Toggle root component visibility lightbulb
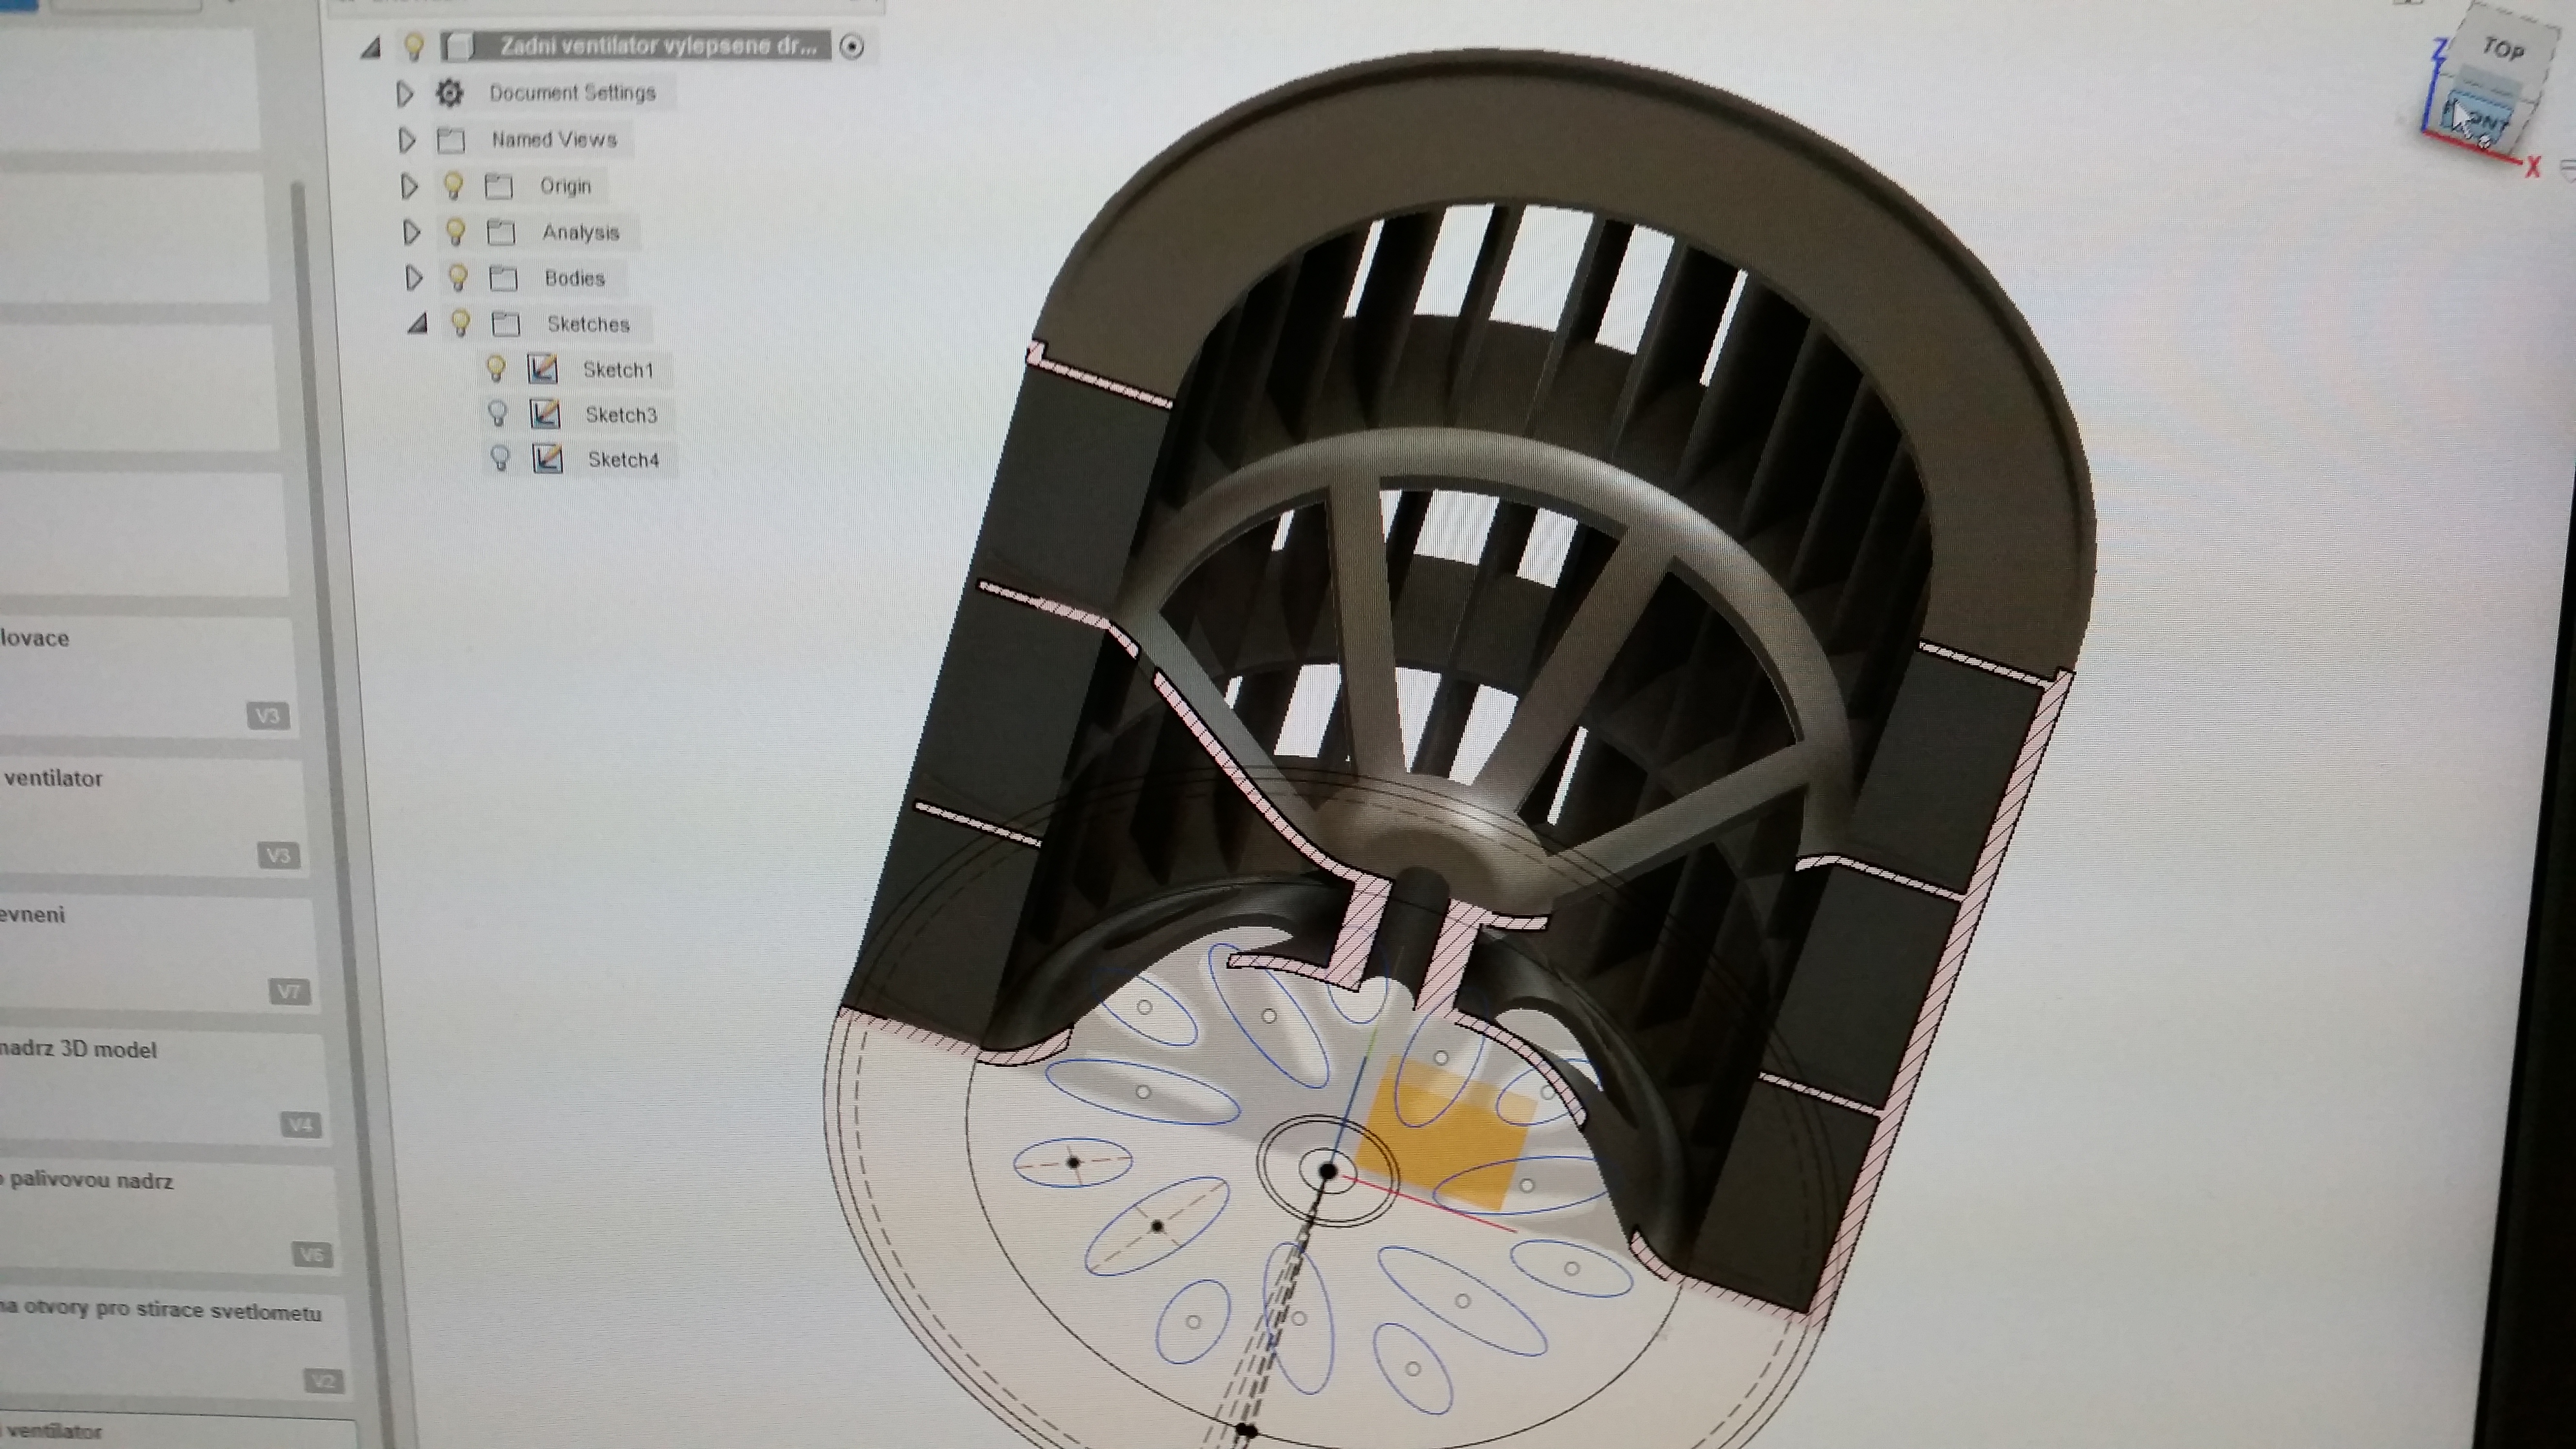The width and height of the screenshot is (2576, 1449). coord(413,46)
